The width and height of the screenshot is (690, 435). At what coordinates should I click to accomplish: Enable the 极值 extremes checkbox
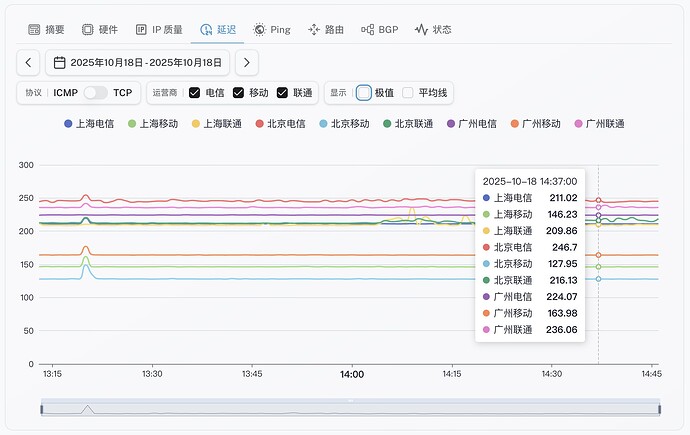point(363,93)
